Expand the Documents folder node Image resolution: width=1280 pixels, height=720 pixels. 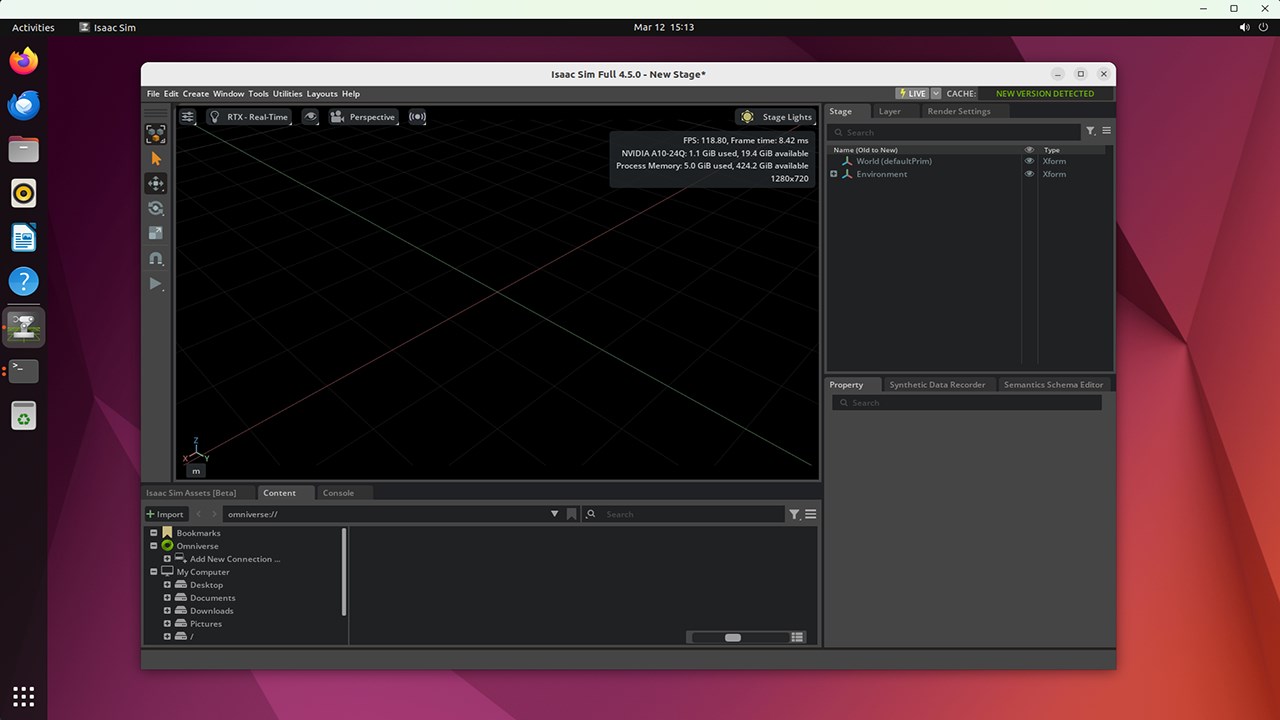[x=167, y=598]
